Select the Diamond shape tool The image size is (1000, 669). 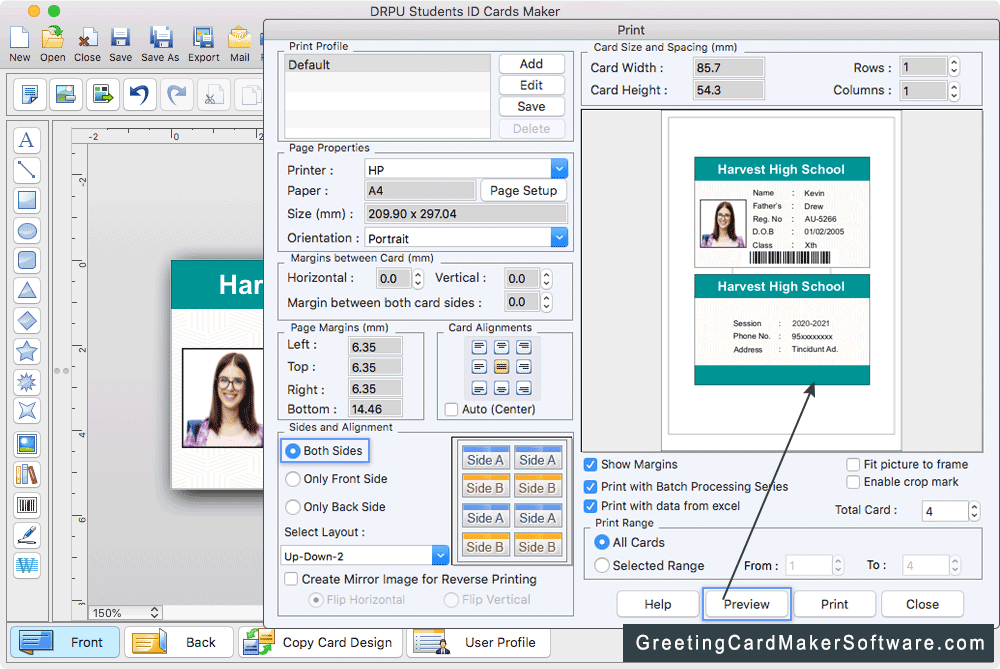point(27,320)
